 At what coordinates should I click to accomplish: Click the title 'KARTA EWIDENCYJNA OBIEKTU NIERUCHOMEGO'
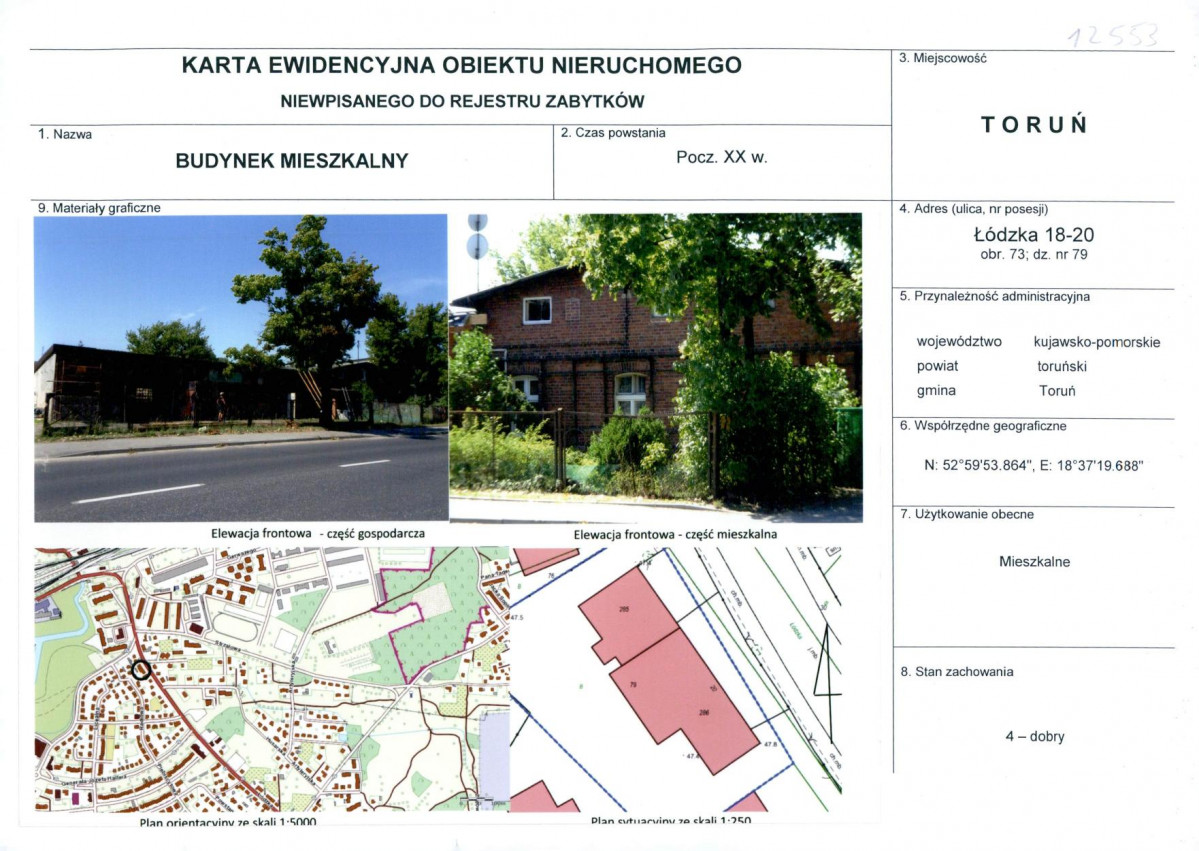click(461, 65)
